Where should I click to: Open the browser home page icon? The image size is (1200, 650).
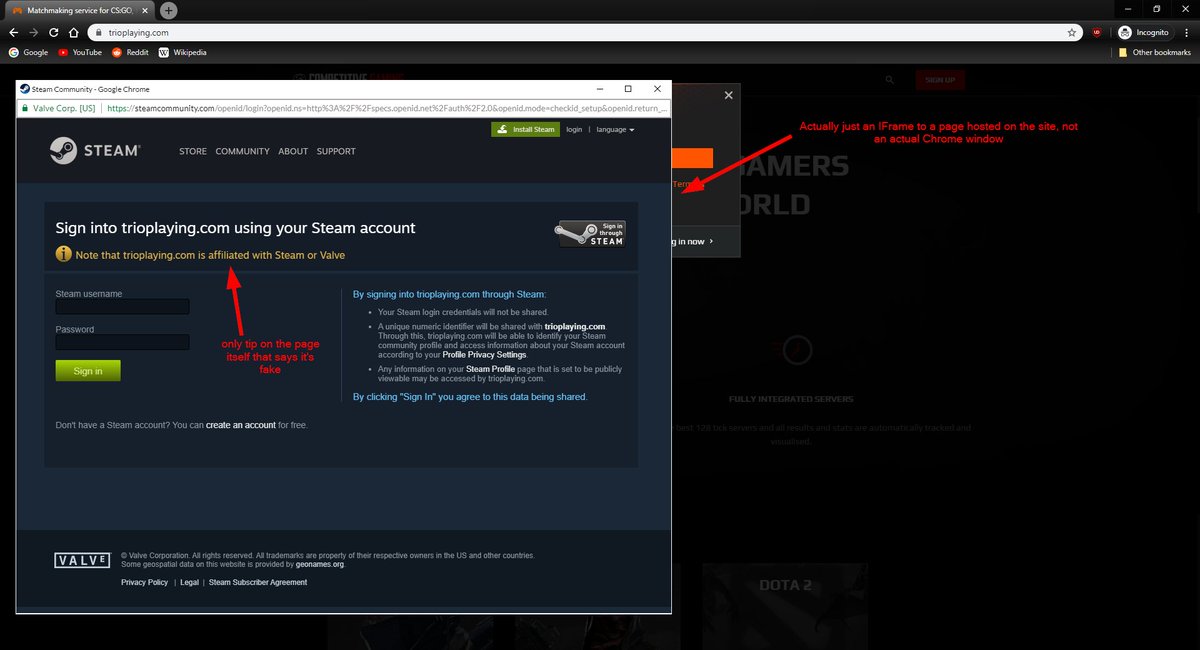[x=74, y=32]
